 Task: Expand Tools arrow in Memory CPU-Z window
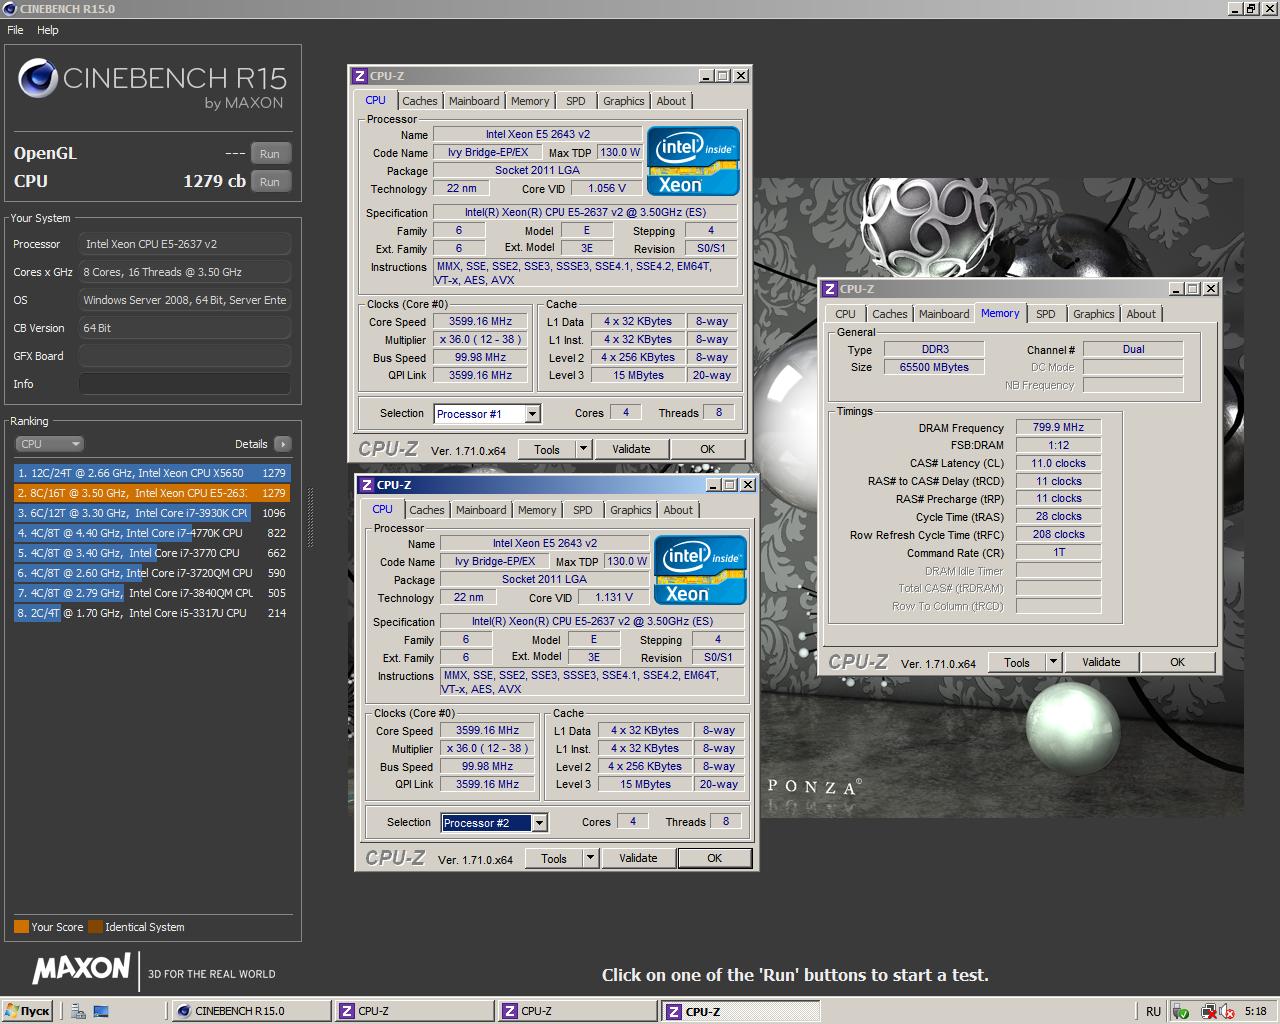point(1054,662)
